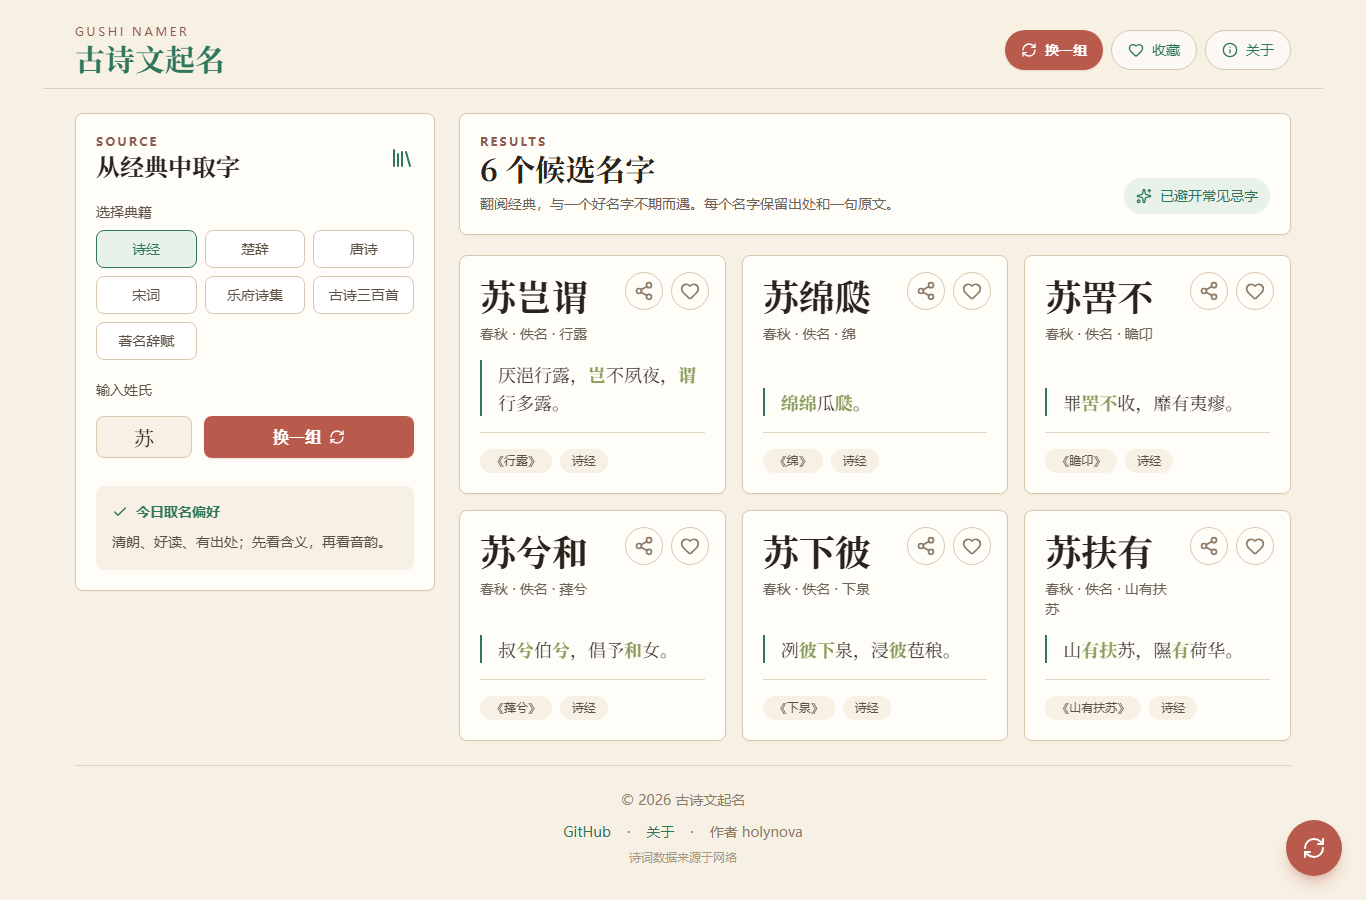This screenshot has width=1366, height=900.
Task: Share the name card 苏下彼
Action: 926,546
